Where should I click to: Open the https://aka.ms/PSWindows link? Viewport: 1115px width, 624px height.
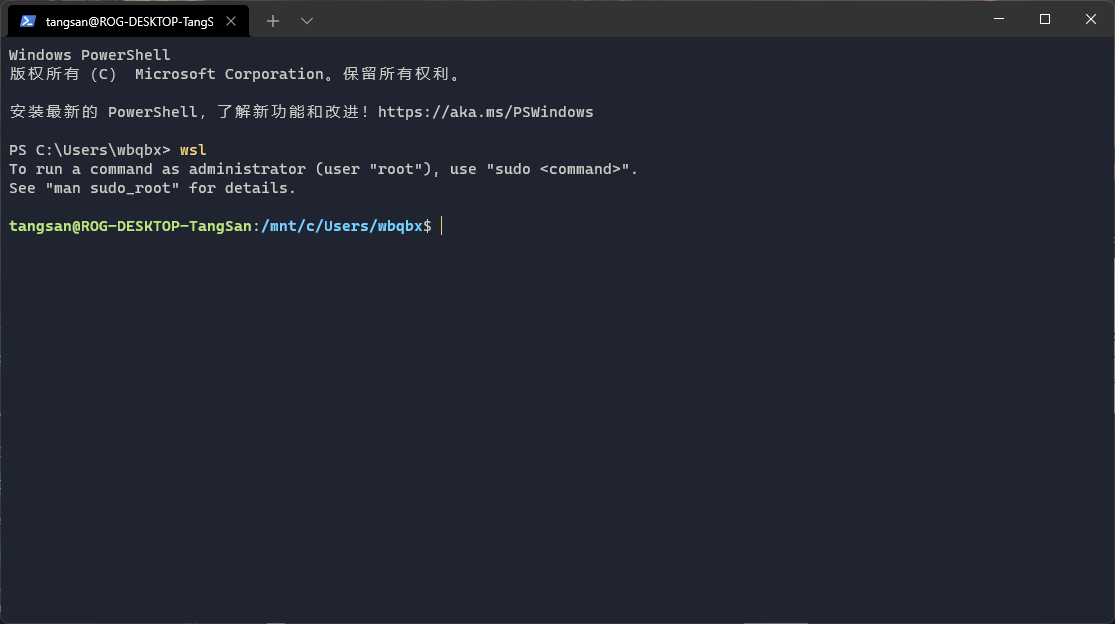[485, 112]
